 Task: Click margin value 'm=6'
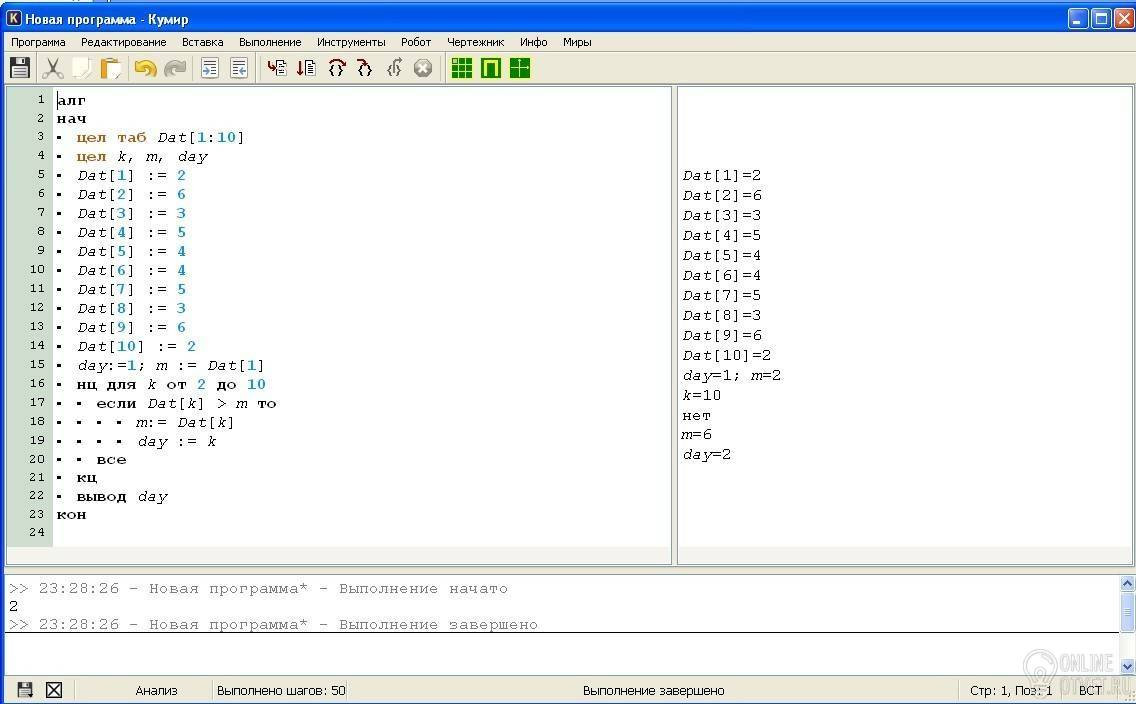point(697,435)
